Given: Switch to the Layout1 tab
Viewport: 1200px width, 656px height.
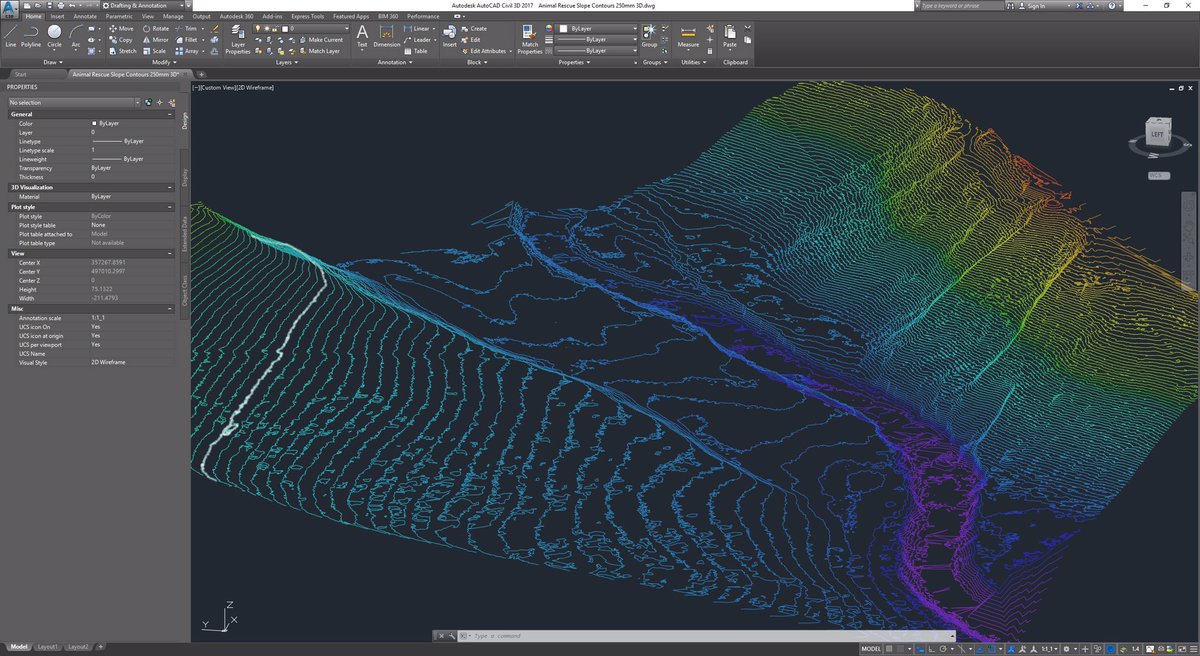Looking at the screenshot, I should click(48, 647).
